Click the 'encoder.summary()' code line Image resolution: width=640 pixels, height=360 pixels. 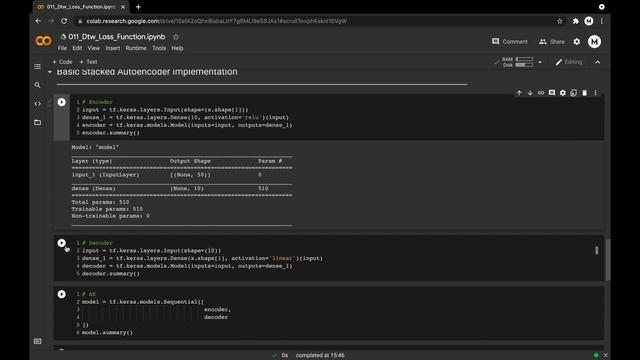111,133
